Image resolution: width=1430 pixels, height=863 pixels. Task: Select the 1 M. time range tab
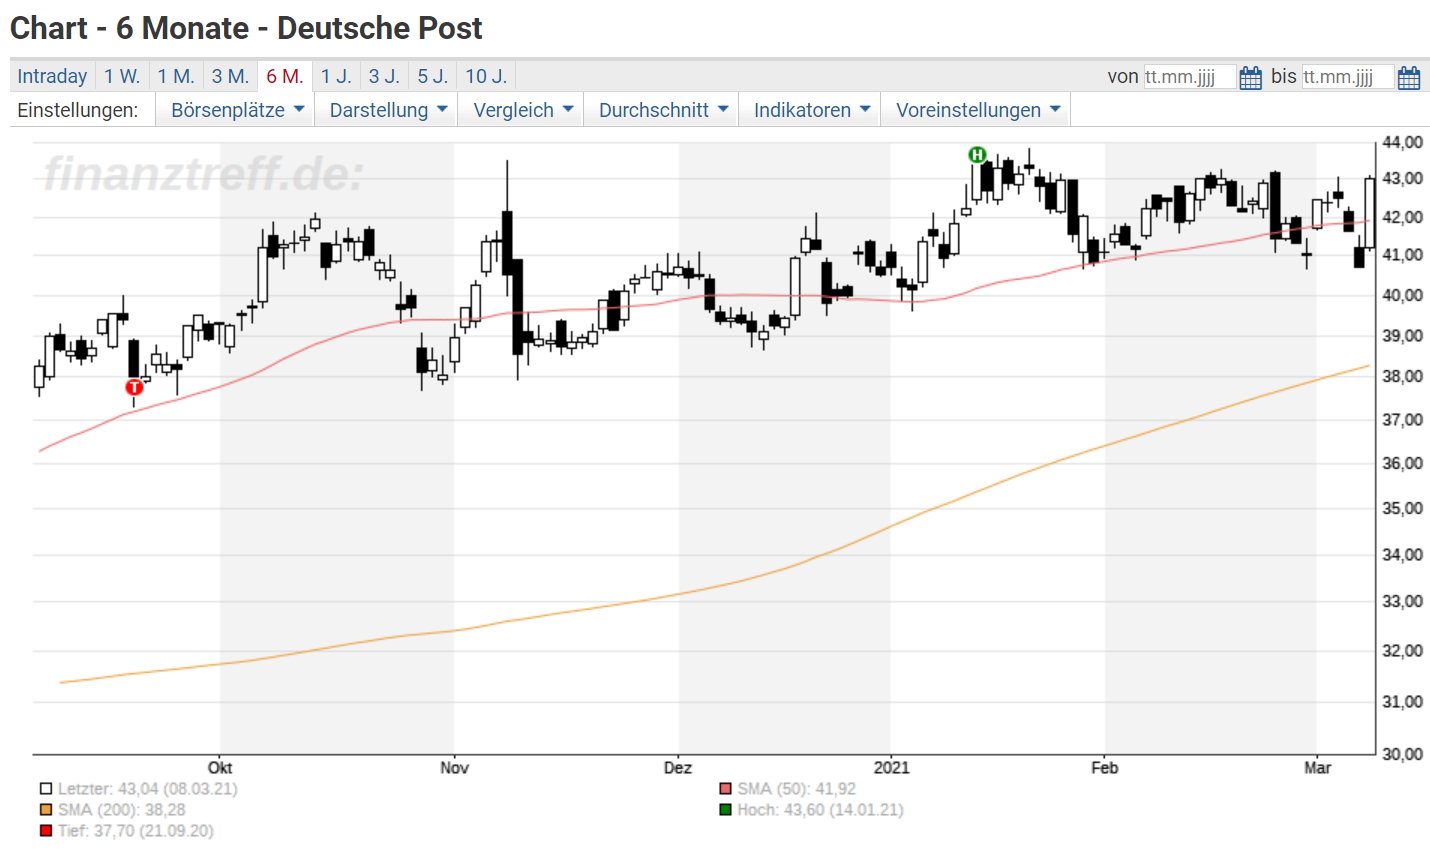tap(176, 76)
